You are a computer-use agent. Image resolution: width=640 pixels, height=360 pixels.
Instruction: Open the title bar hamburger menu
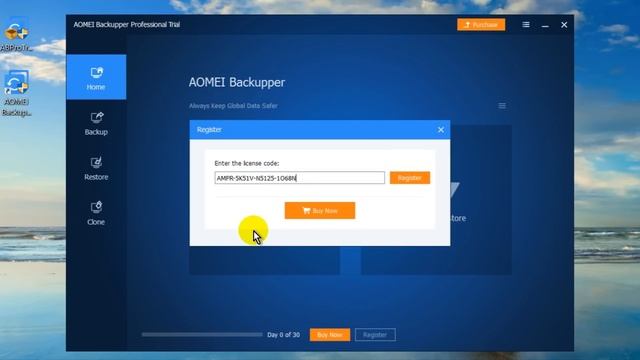526,25
